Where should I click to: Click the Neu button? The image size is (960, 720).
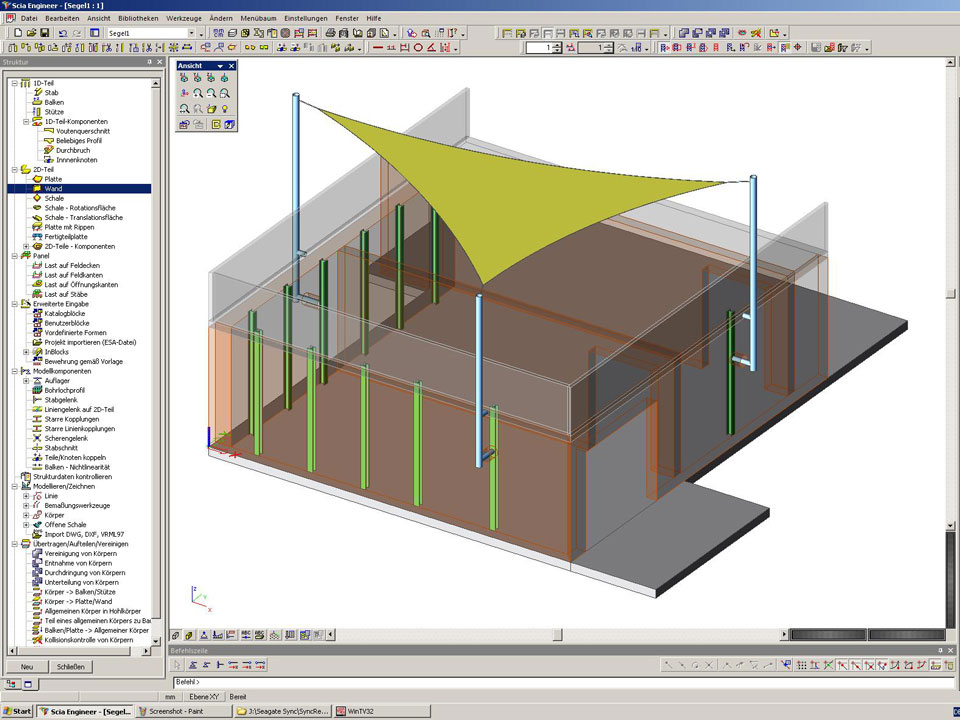point(27,667)
